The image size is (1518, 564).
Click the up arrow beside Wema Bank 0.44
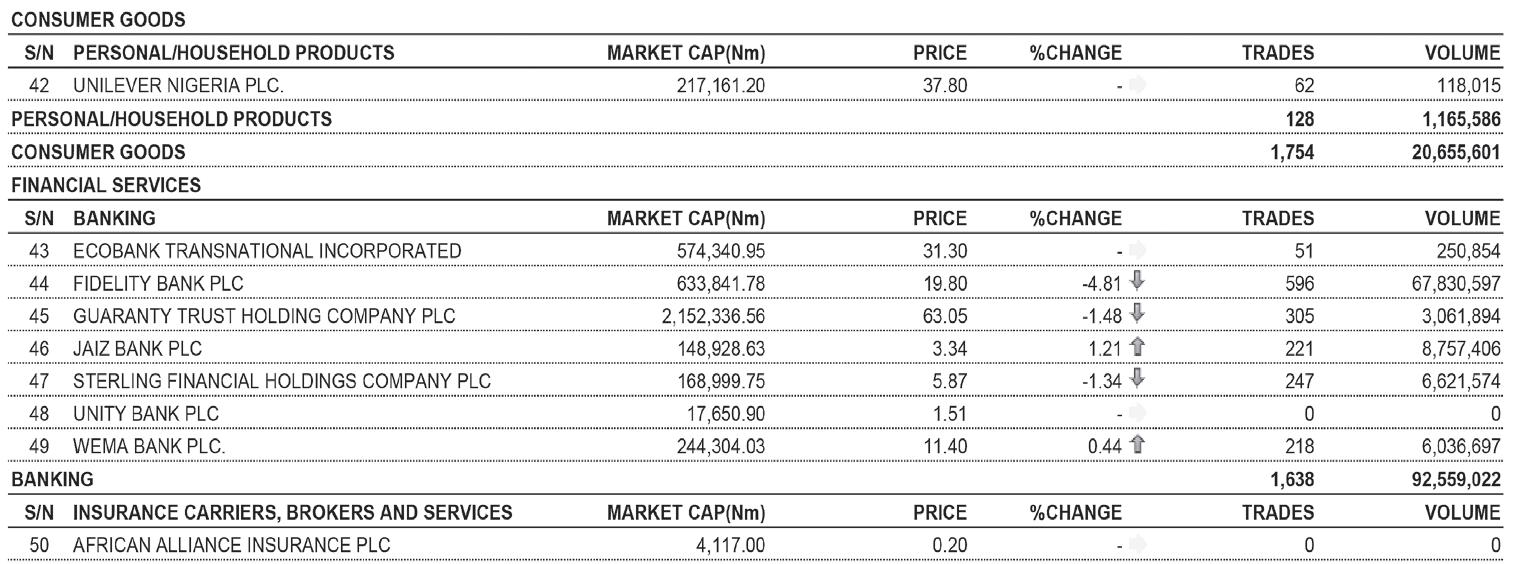point(1138,446)
